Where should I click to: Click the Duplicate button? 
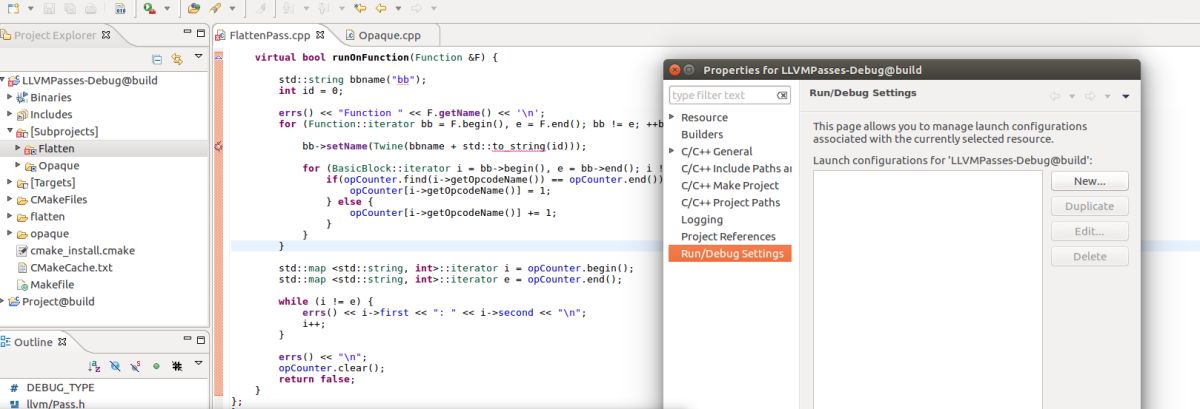click(x=1089, y=206)
